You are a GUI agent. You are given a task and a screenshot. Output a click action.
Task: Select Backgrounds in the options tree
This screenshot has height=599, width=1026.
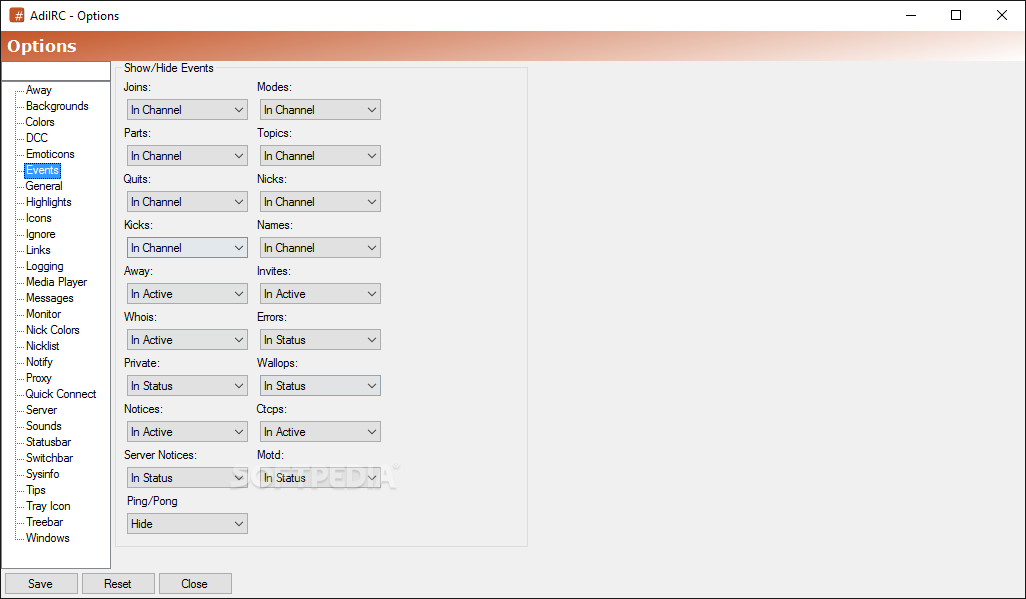click(57, 106)
